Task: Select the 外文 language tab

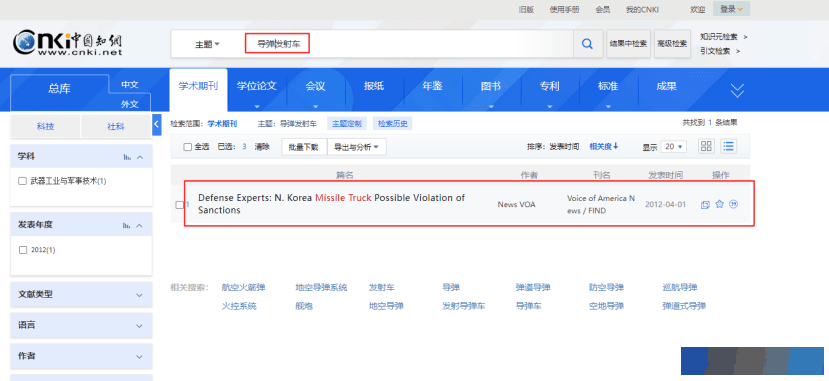Action: (x=130, y=104)
